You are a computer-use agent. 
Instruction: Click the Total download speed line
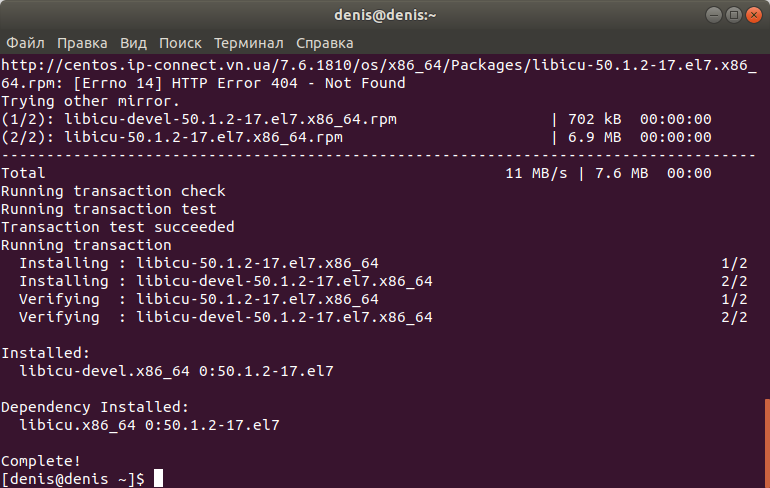pyautogui.click(x=356, y=173)
